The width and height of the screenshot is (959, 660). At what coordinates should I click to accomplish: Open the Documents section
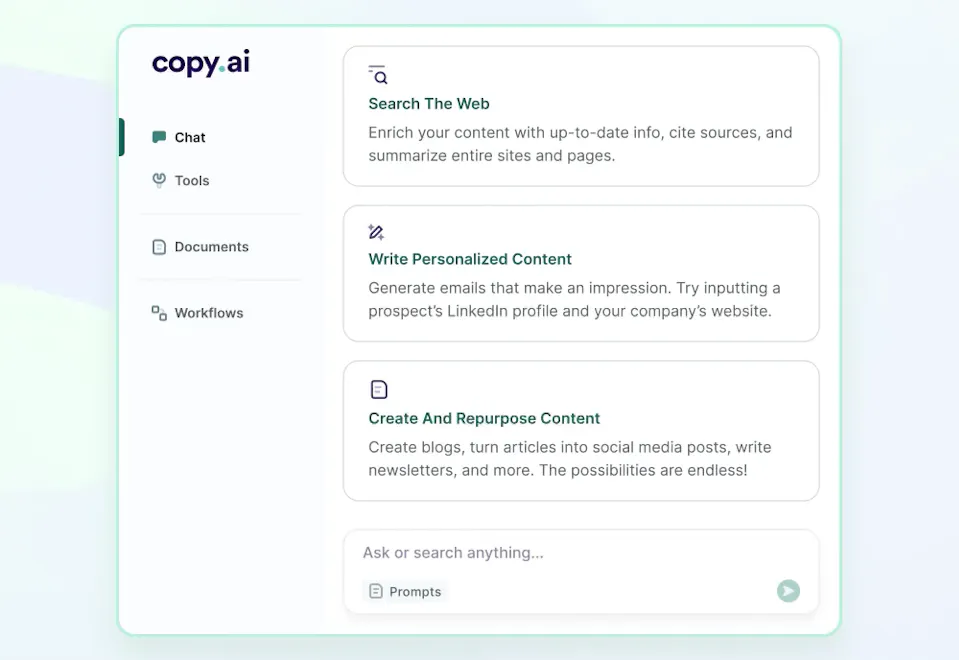point(211,246)
